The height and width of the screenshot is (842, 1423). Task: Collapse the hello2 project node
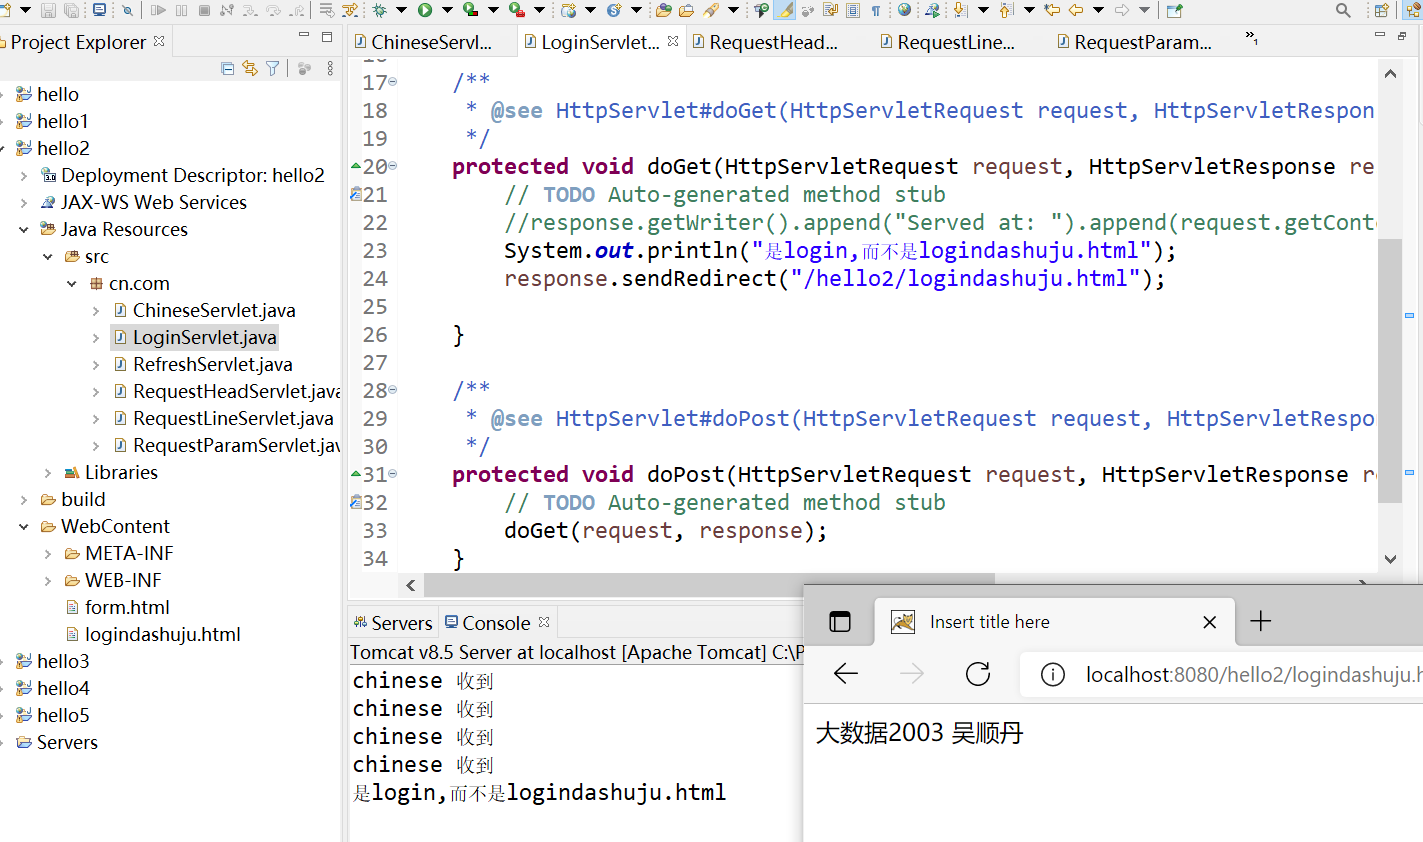[3, 148]
